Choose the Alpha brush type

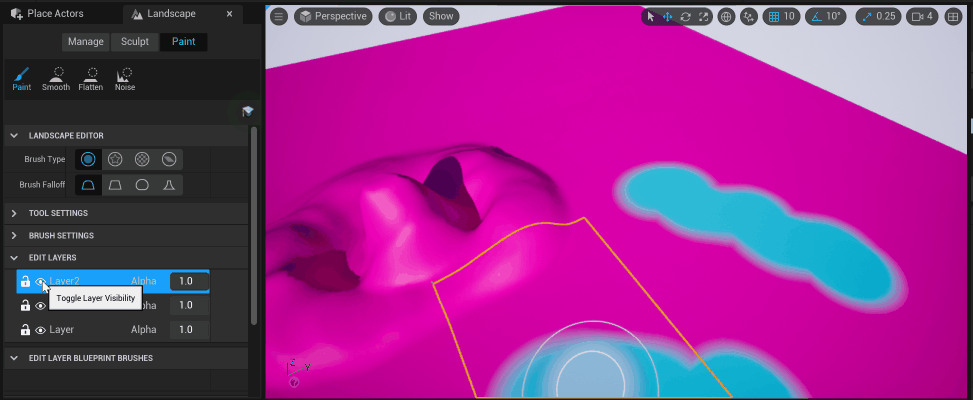(115, 159)
